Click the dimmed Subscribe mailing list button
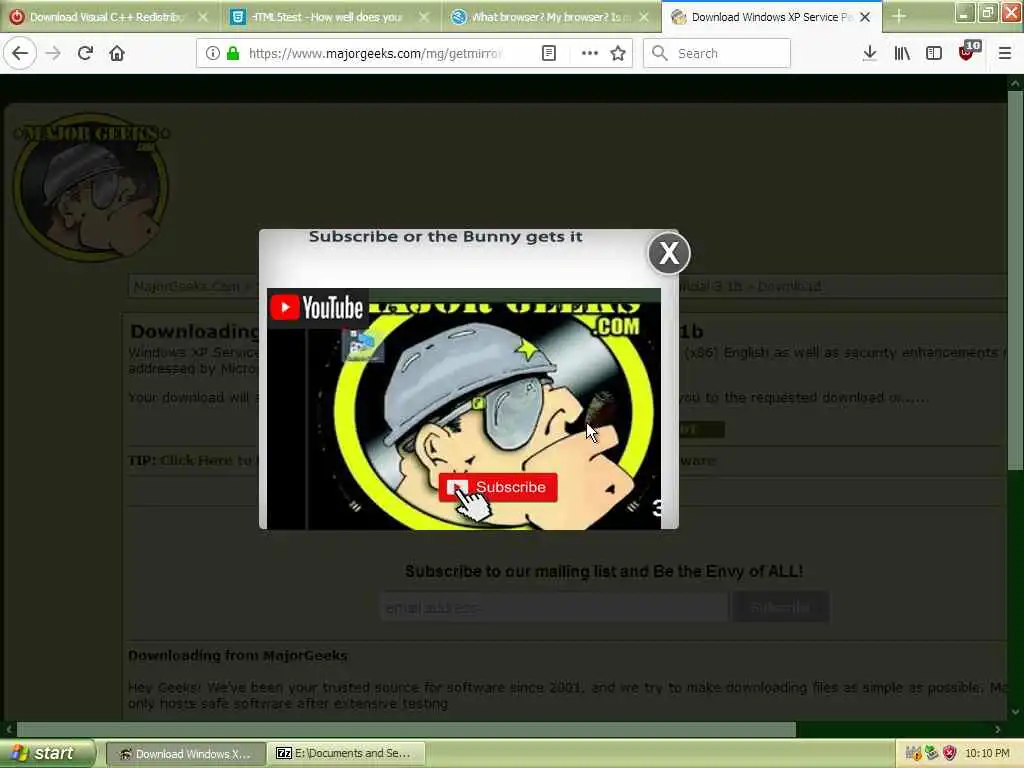This screenshot has height=768, width=1024. point(780,607)
